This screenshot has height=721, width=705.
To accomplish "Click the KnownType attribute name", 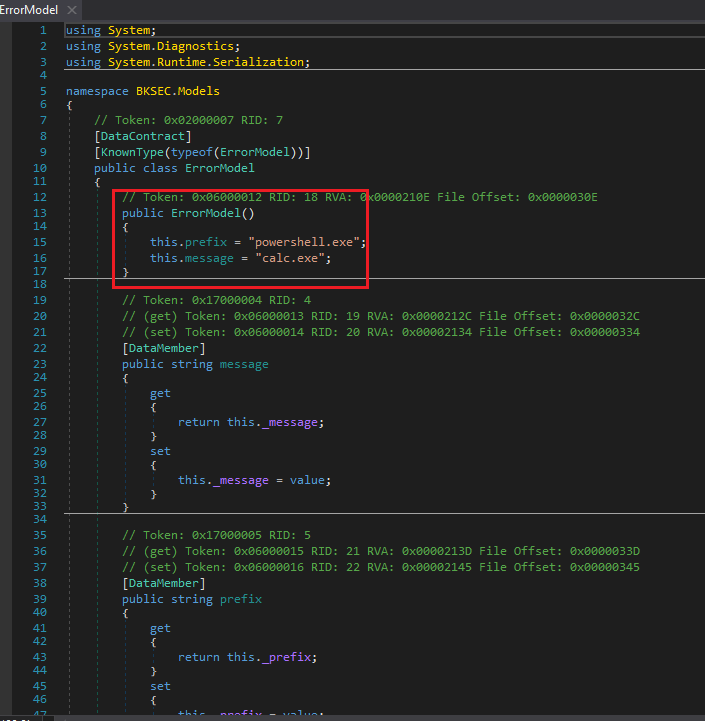I will point(132,152).
